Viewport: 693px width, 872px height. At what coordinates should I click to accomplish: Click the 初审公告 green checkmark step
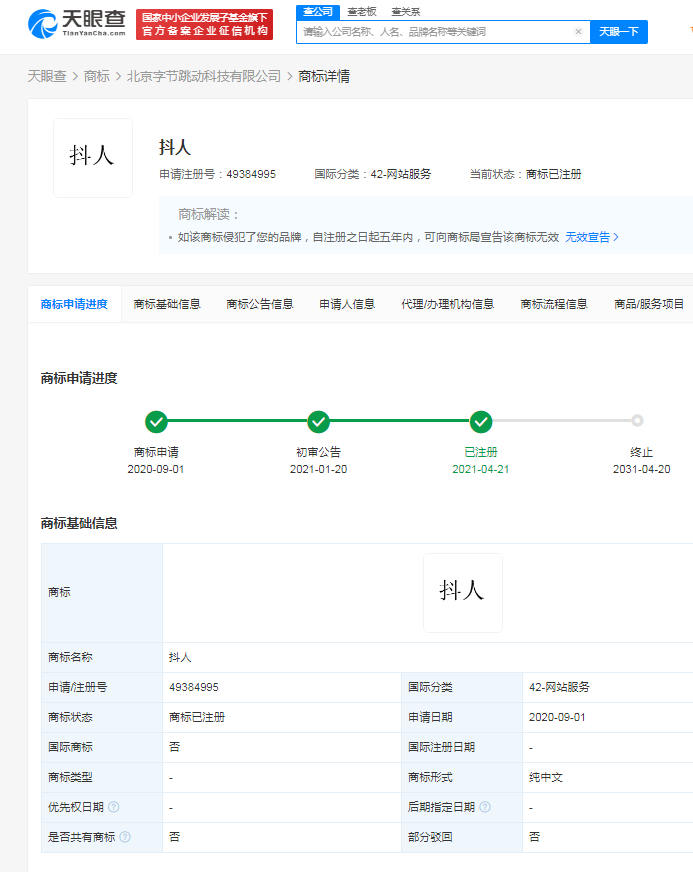(319, 422)
